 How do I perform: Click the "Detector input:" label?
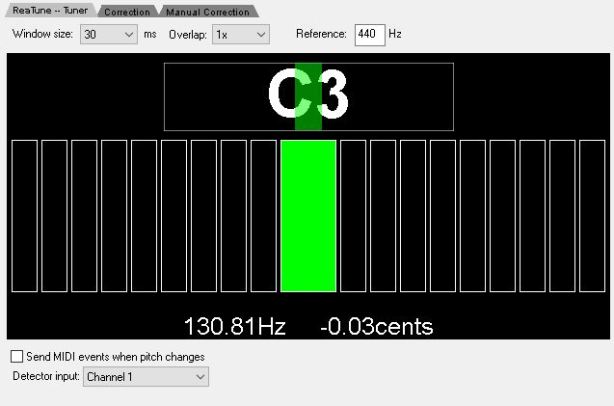[45, 377]
